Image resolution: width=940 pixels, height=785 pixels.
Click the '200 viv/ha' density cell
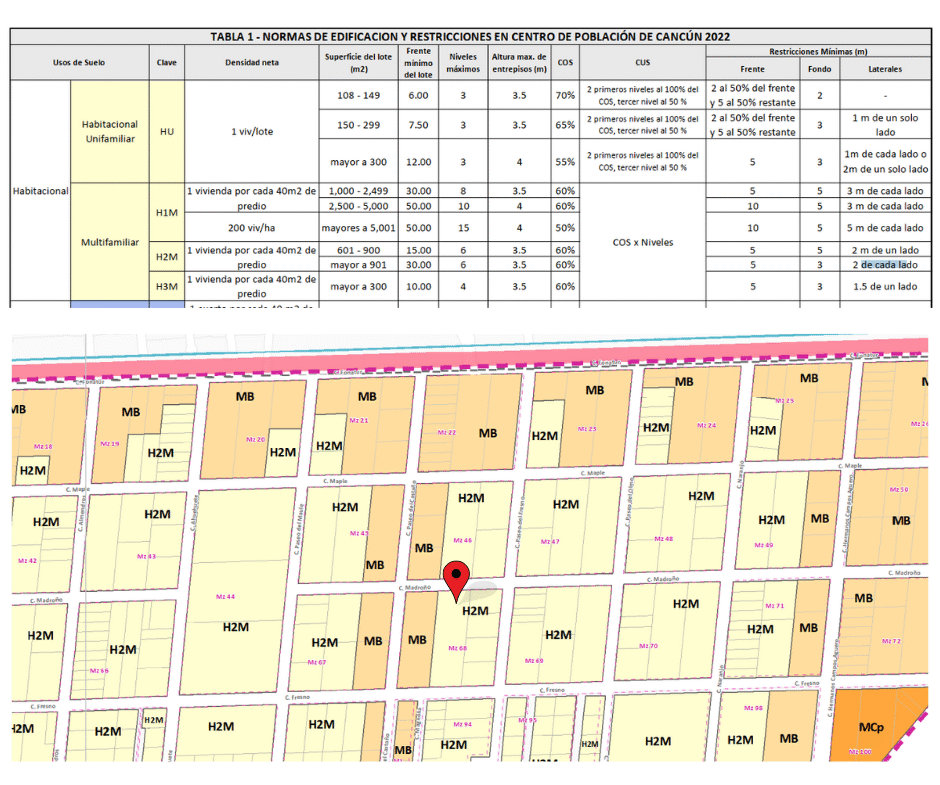252,228
